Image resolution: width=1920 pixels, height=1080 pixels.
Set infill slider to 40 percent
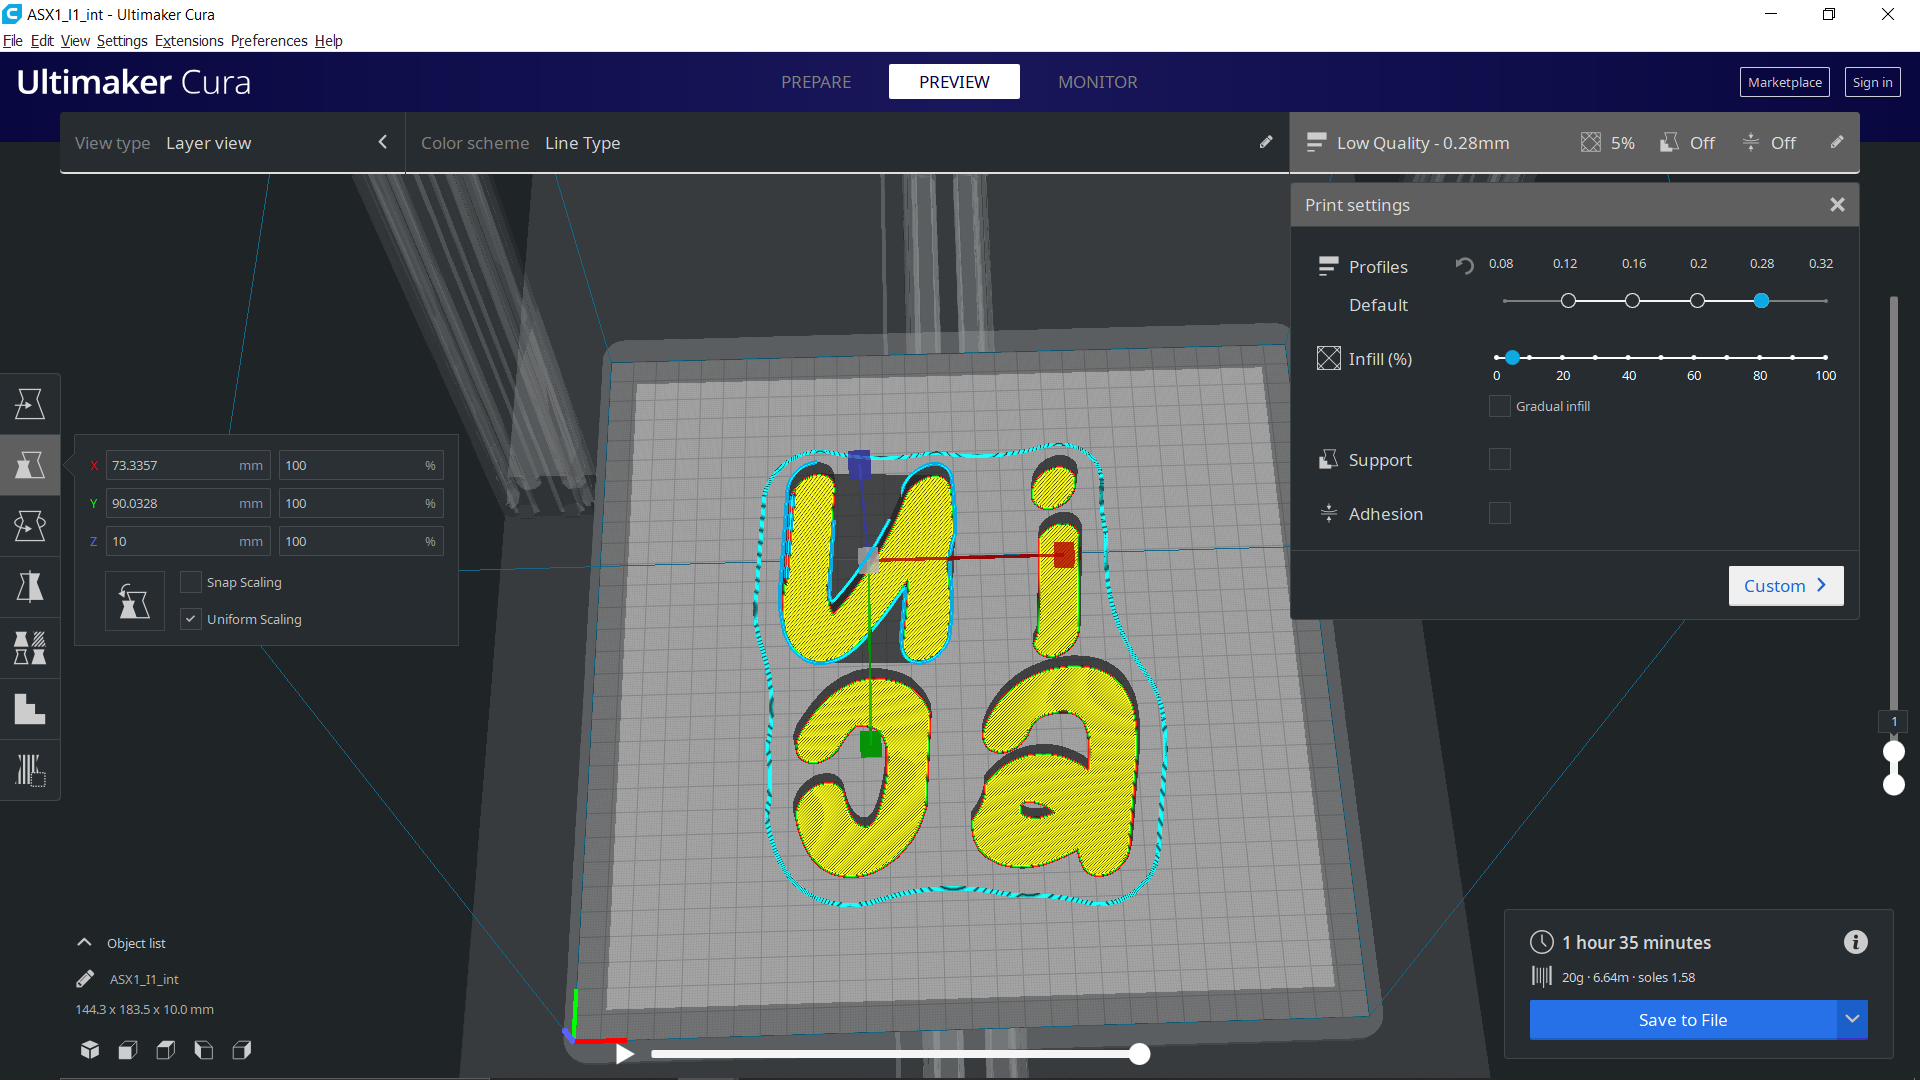pyautogui.click(x=1628, y=357)
